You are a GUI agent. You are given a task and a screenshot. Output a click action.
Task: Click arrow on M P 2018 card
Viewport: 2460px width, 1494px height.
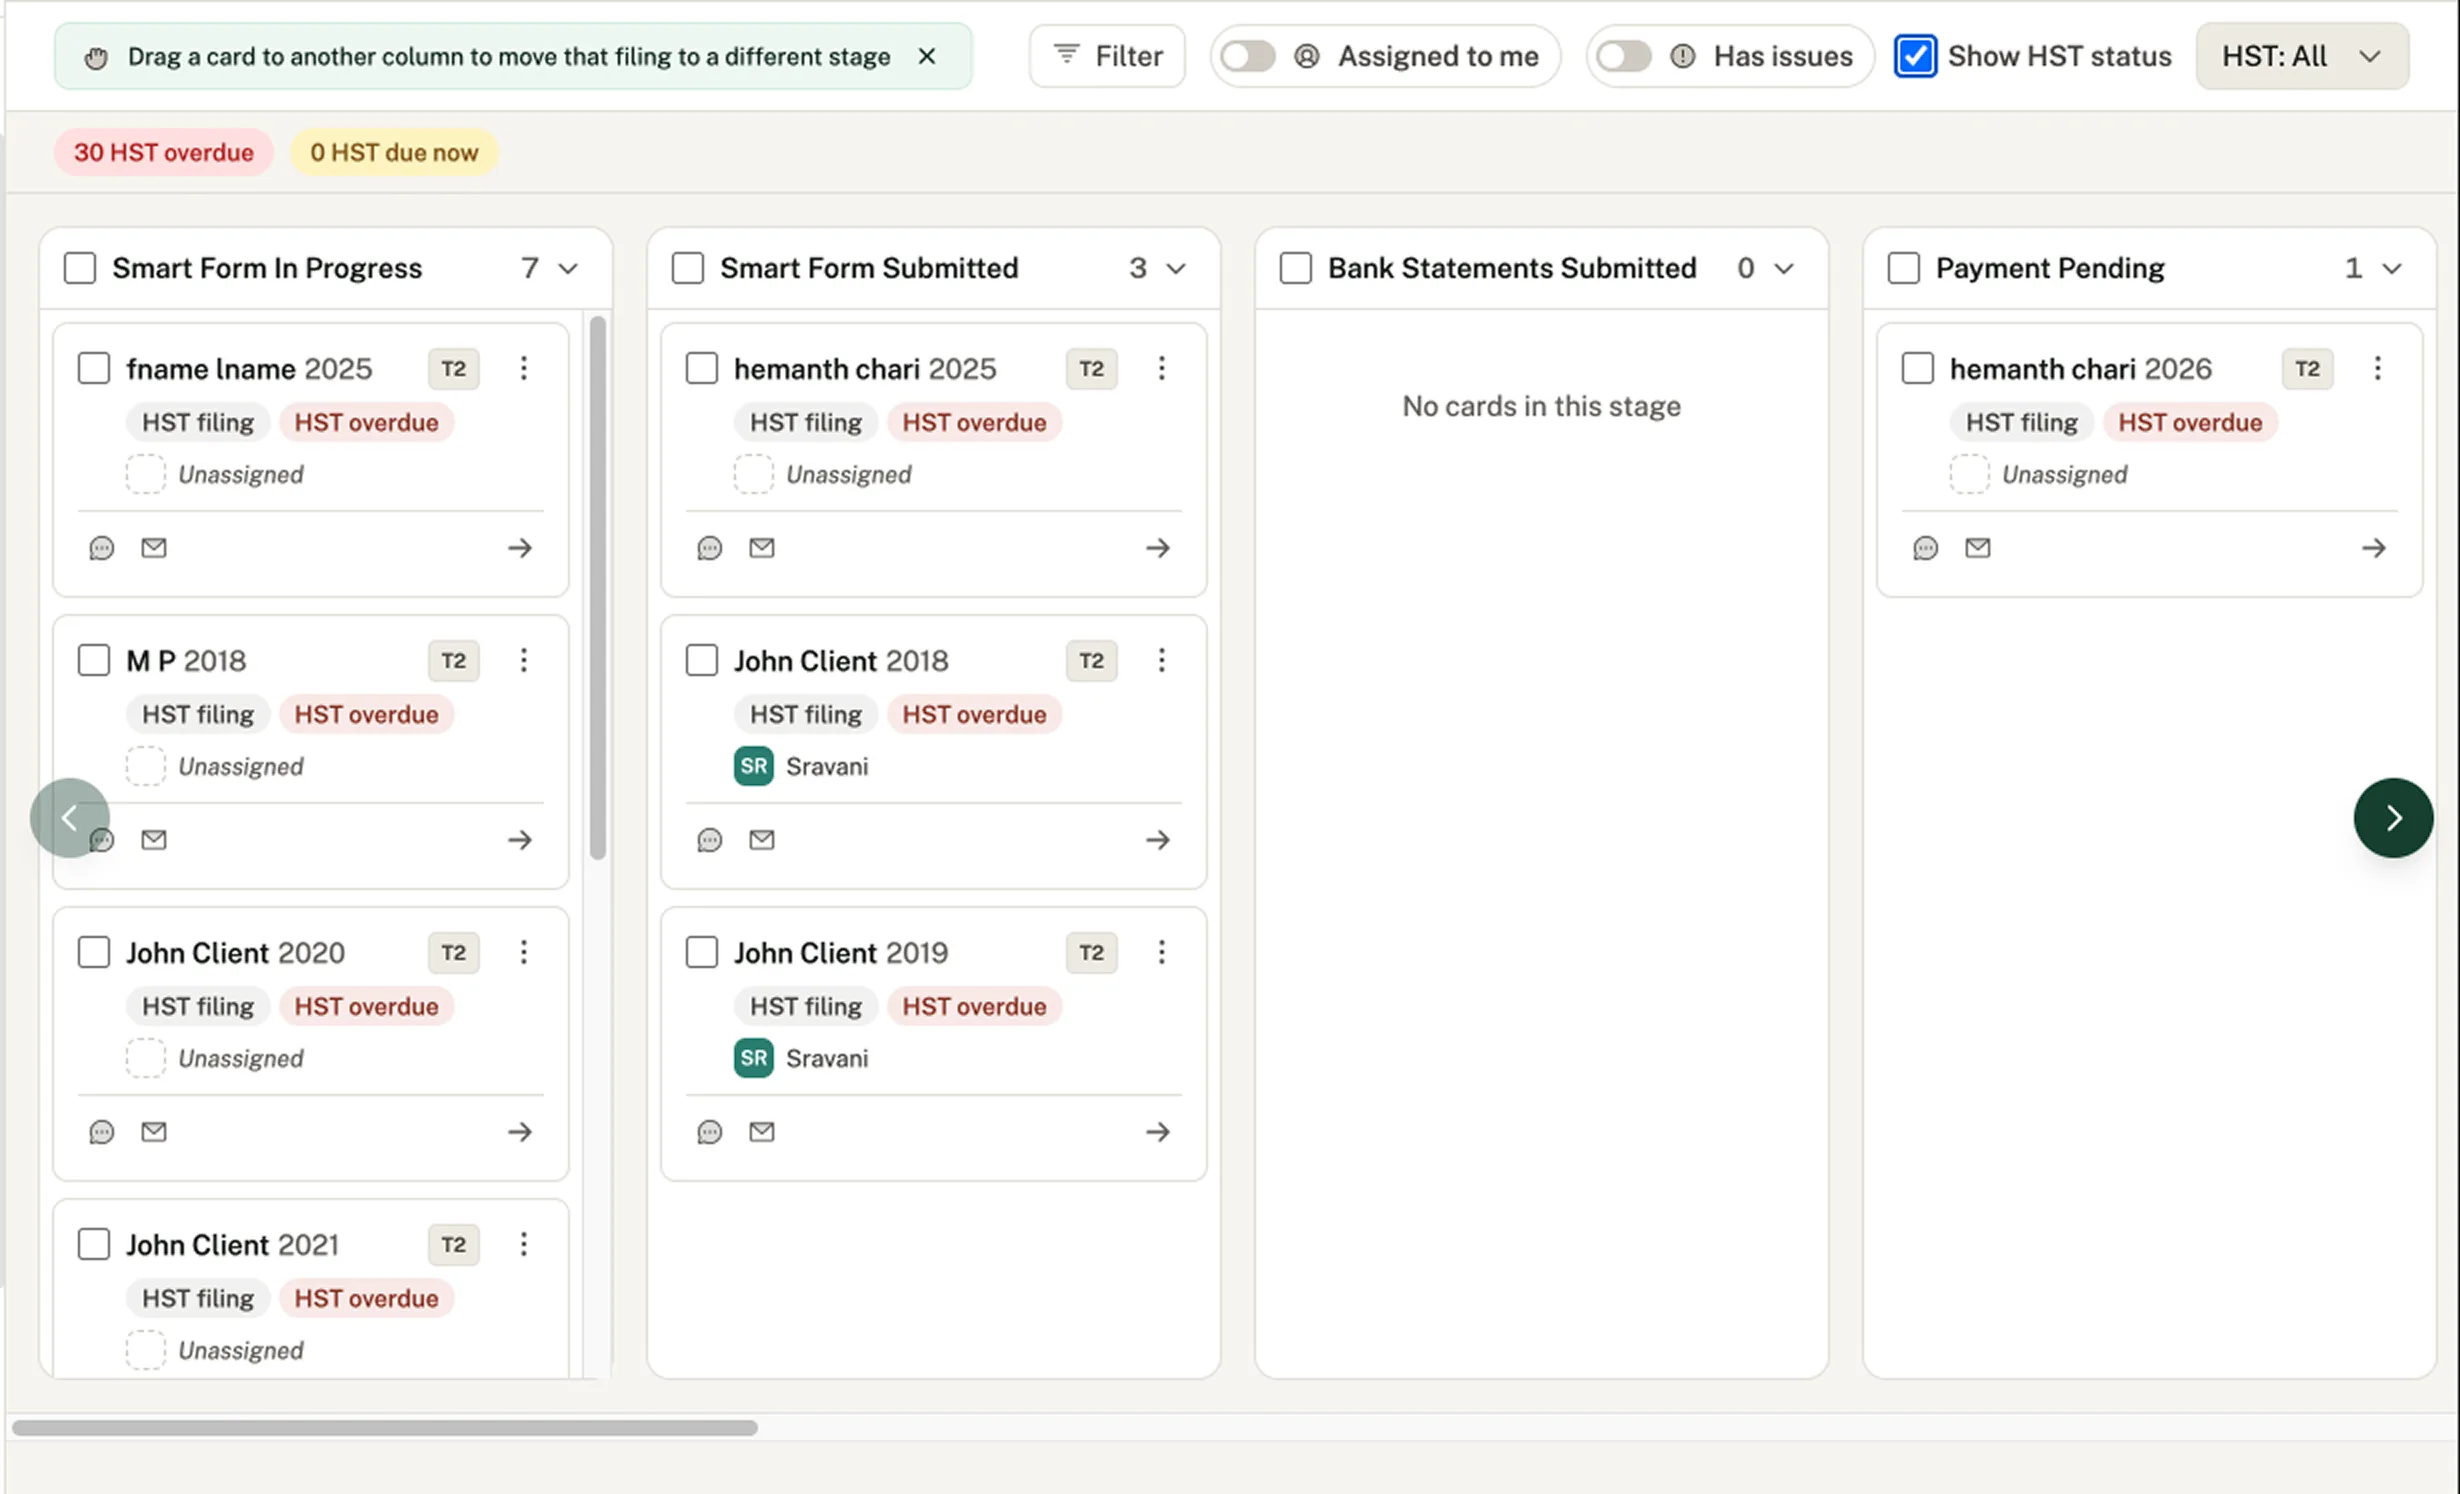pyautogui.click(x=520, y=840)
